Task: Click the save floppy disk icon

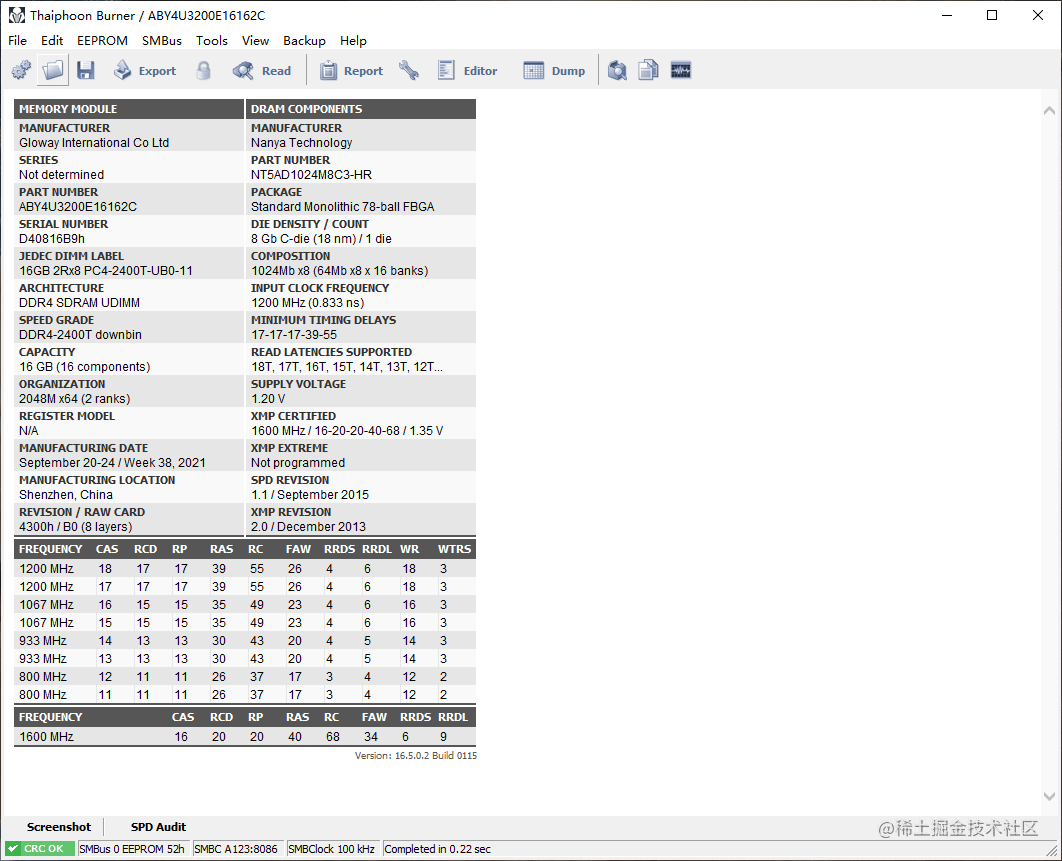Action: coord(86,71)
